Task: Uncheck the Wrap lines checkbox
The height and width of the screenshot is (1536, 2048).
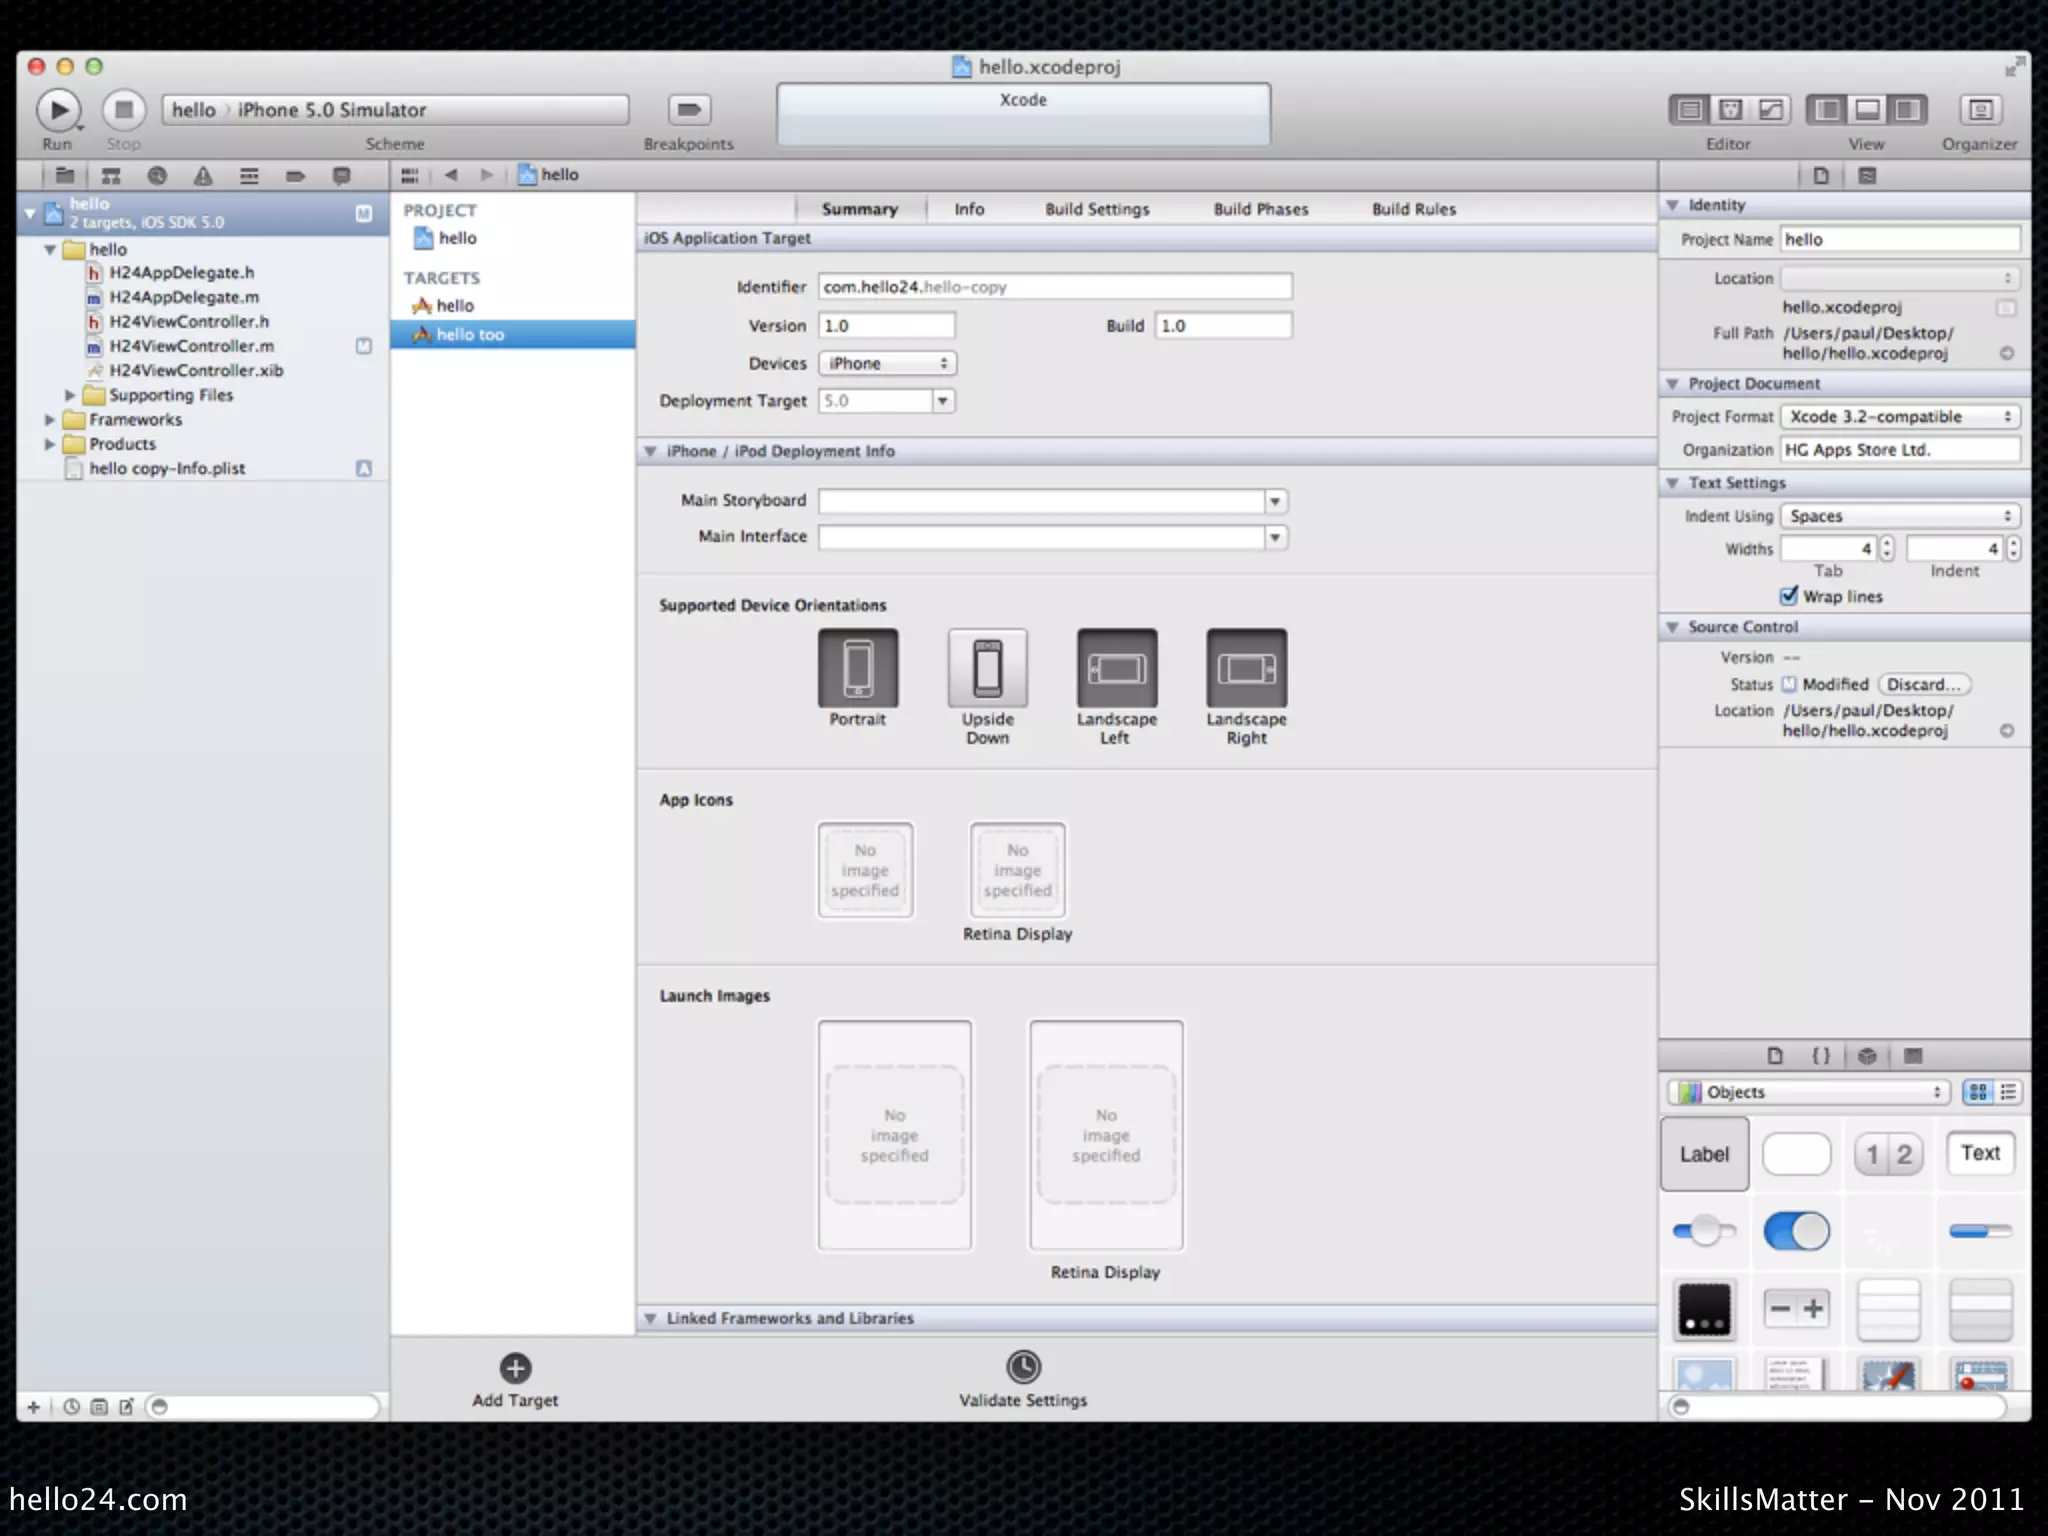Action: [x=1789, y=596]
